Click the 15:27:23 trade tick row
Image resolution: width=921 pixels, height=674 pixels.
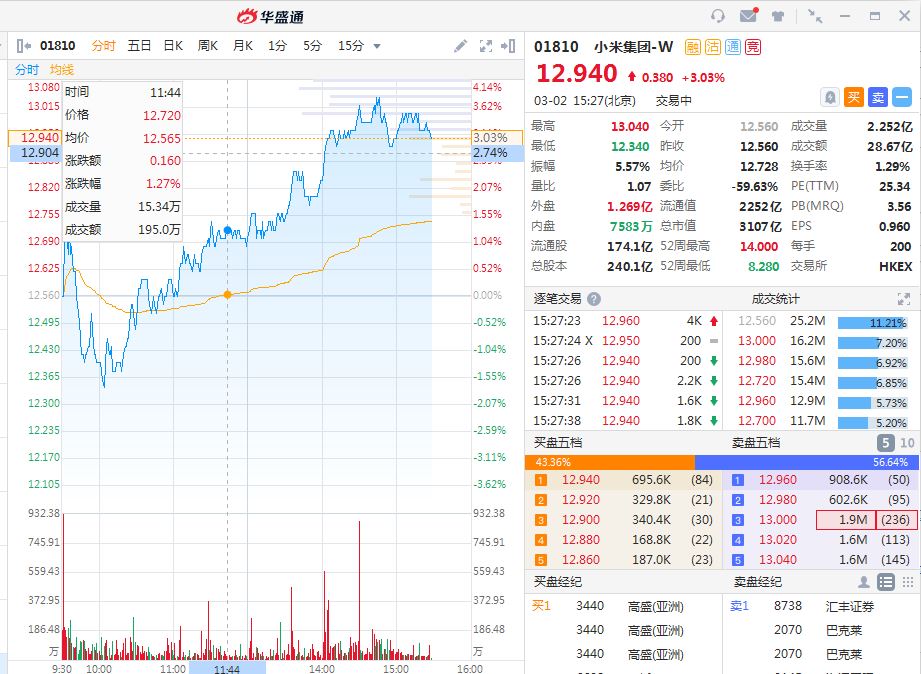click(x=625, y=321)
